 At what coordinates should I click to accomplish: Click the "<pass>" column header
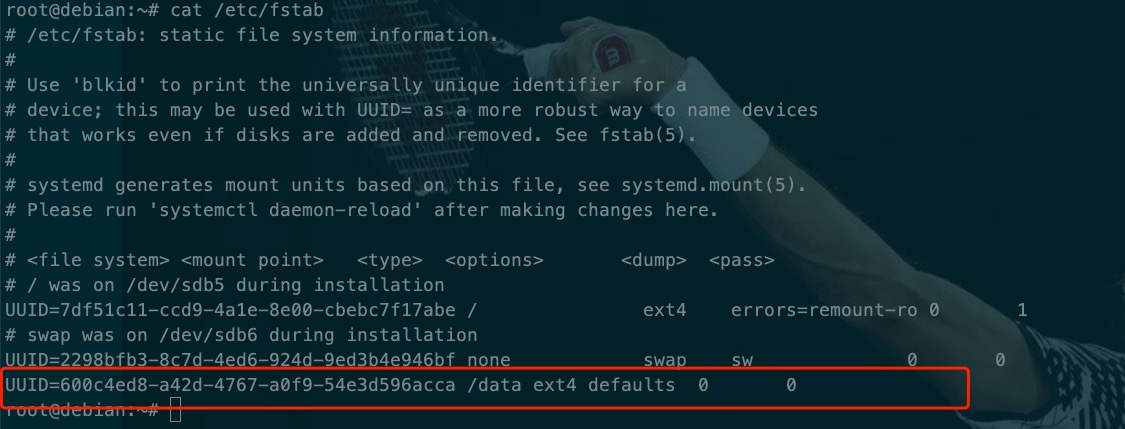[x=741, y=260]
